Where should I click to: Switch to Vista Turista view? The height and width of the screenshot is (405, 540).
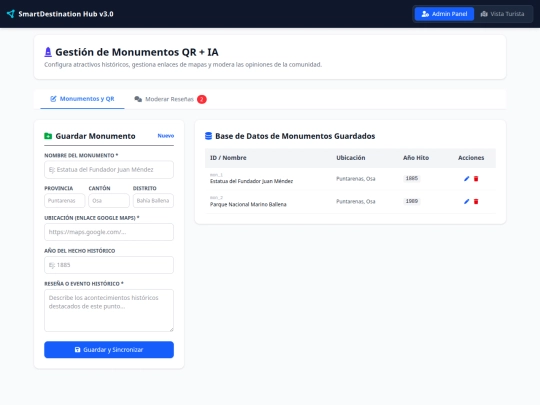[x=502, y=14]
